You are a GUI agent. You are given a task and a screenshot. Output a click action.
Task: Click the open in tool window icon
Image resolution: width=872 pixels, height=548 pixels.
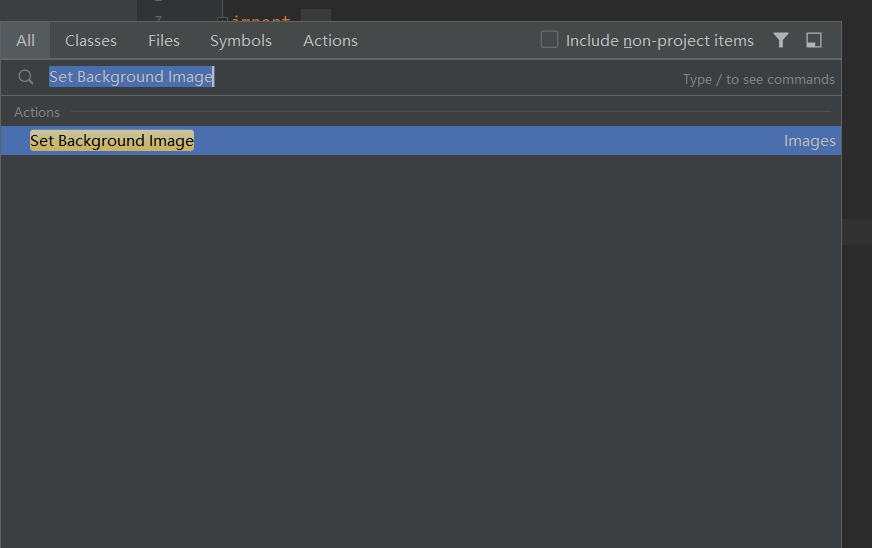[814, 40]
